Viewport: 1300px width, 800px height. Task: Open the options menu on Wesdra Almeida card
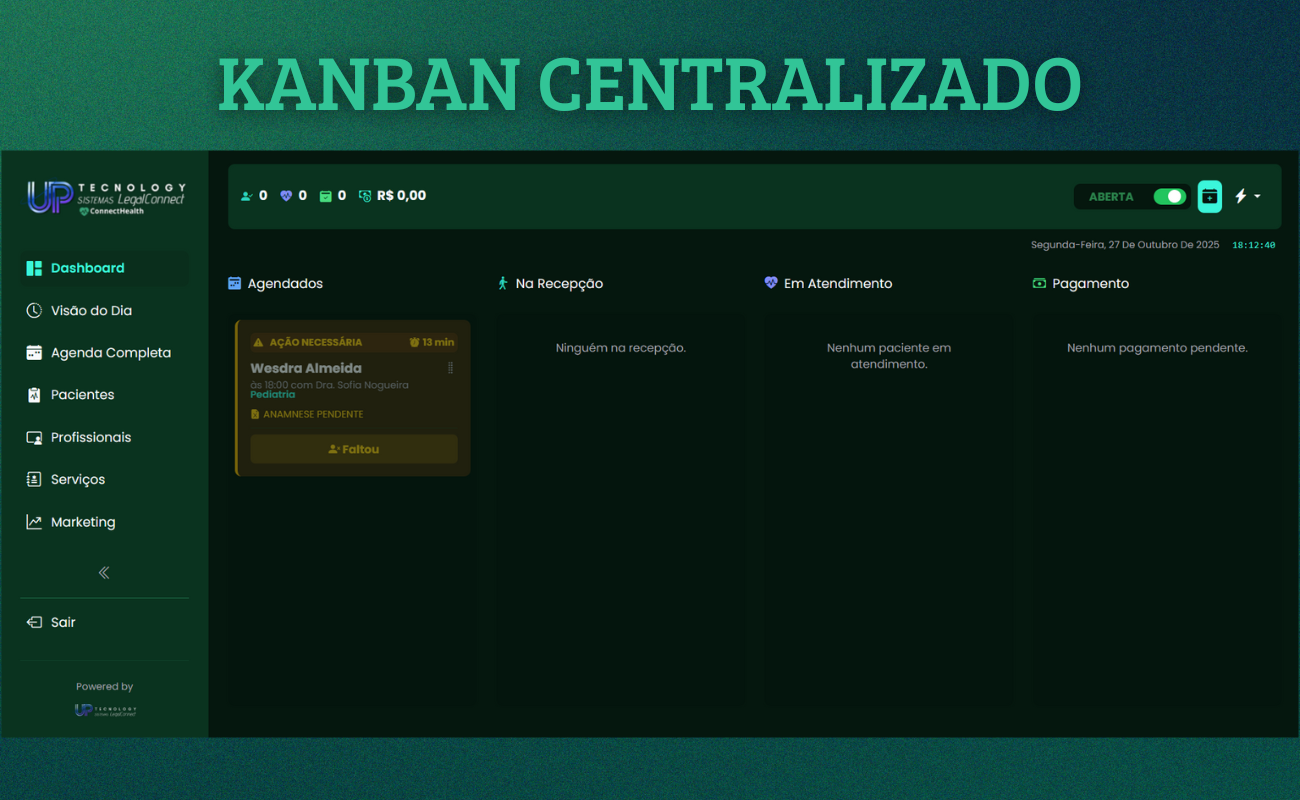pyautogui.click(x=450, y=368)
